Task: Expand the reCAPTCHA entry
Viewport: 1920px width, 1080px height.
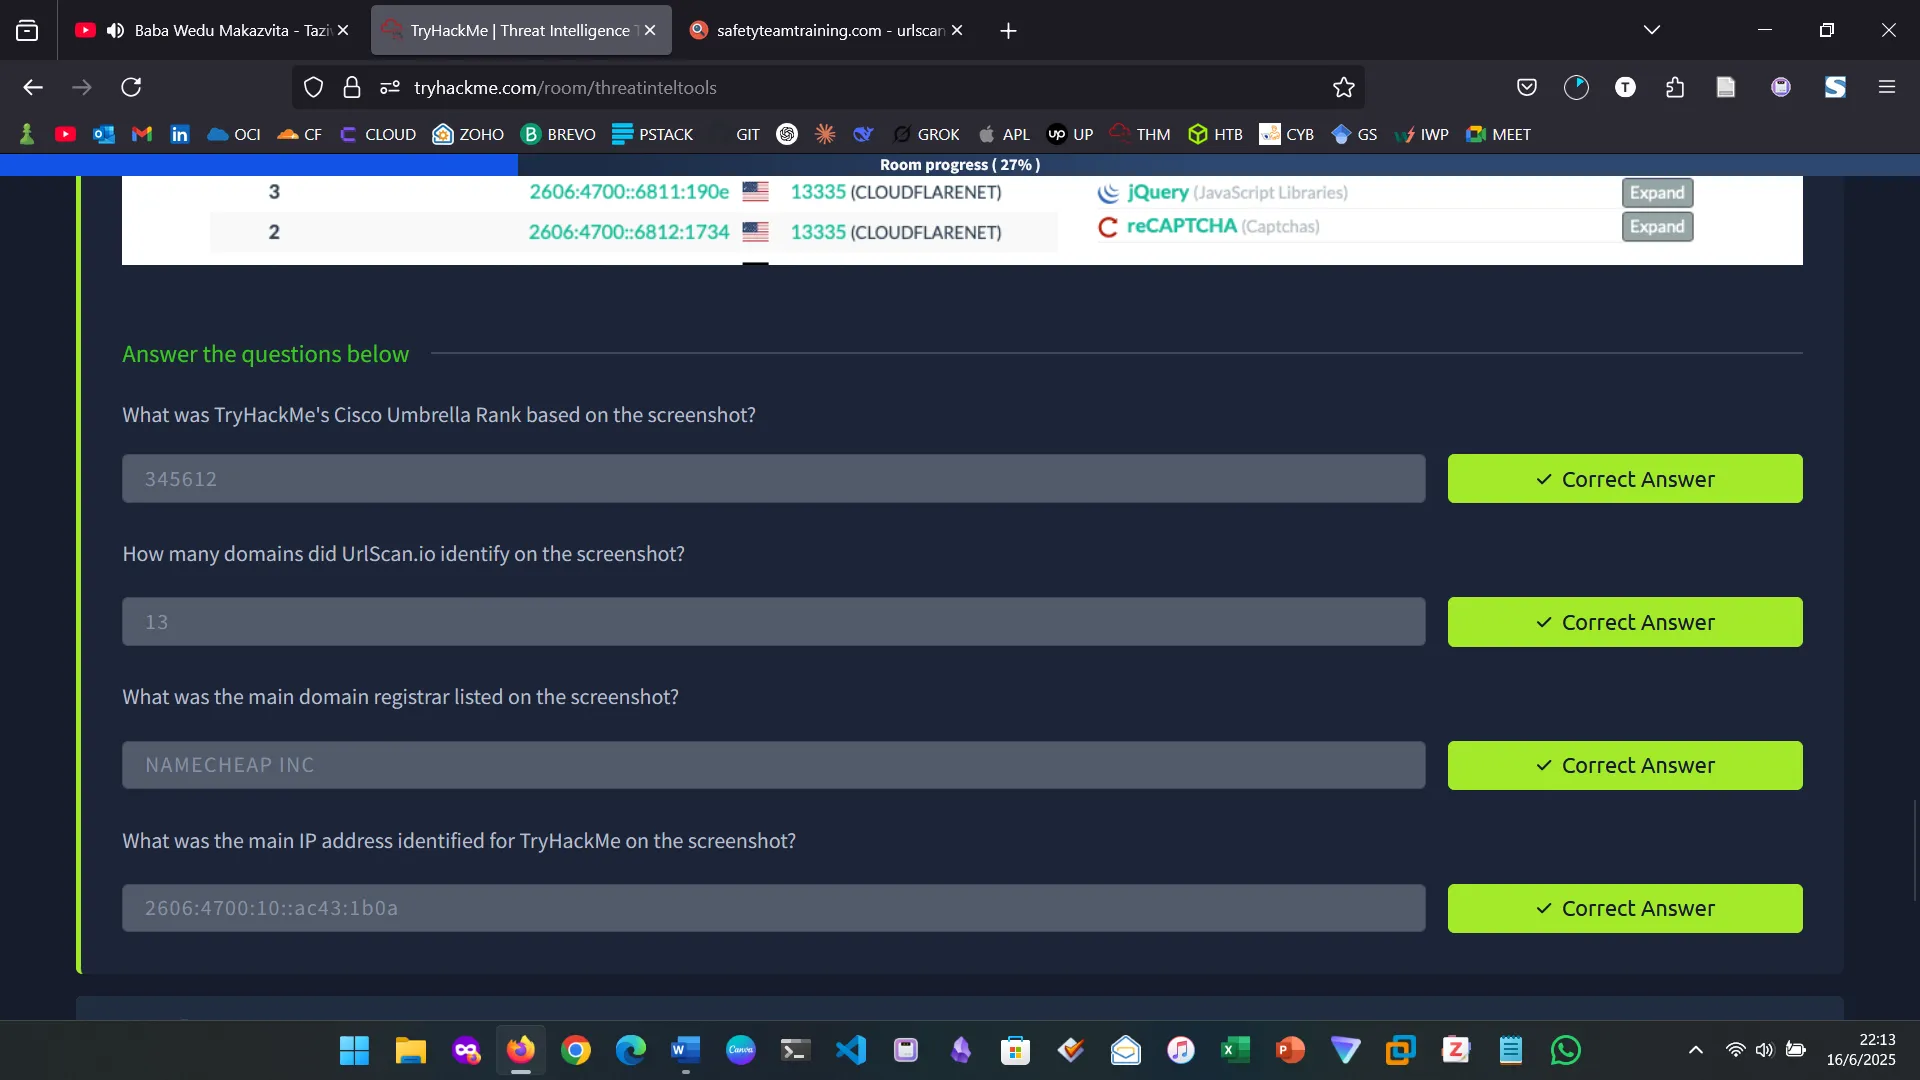Action: pos(1656,227)
